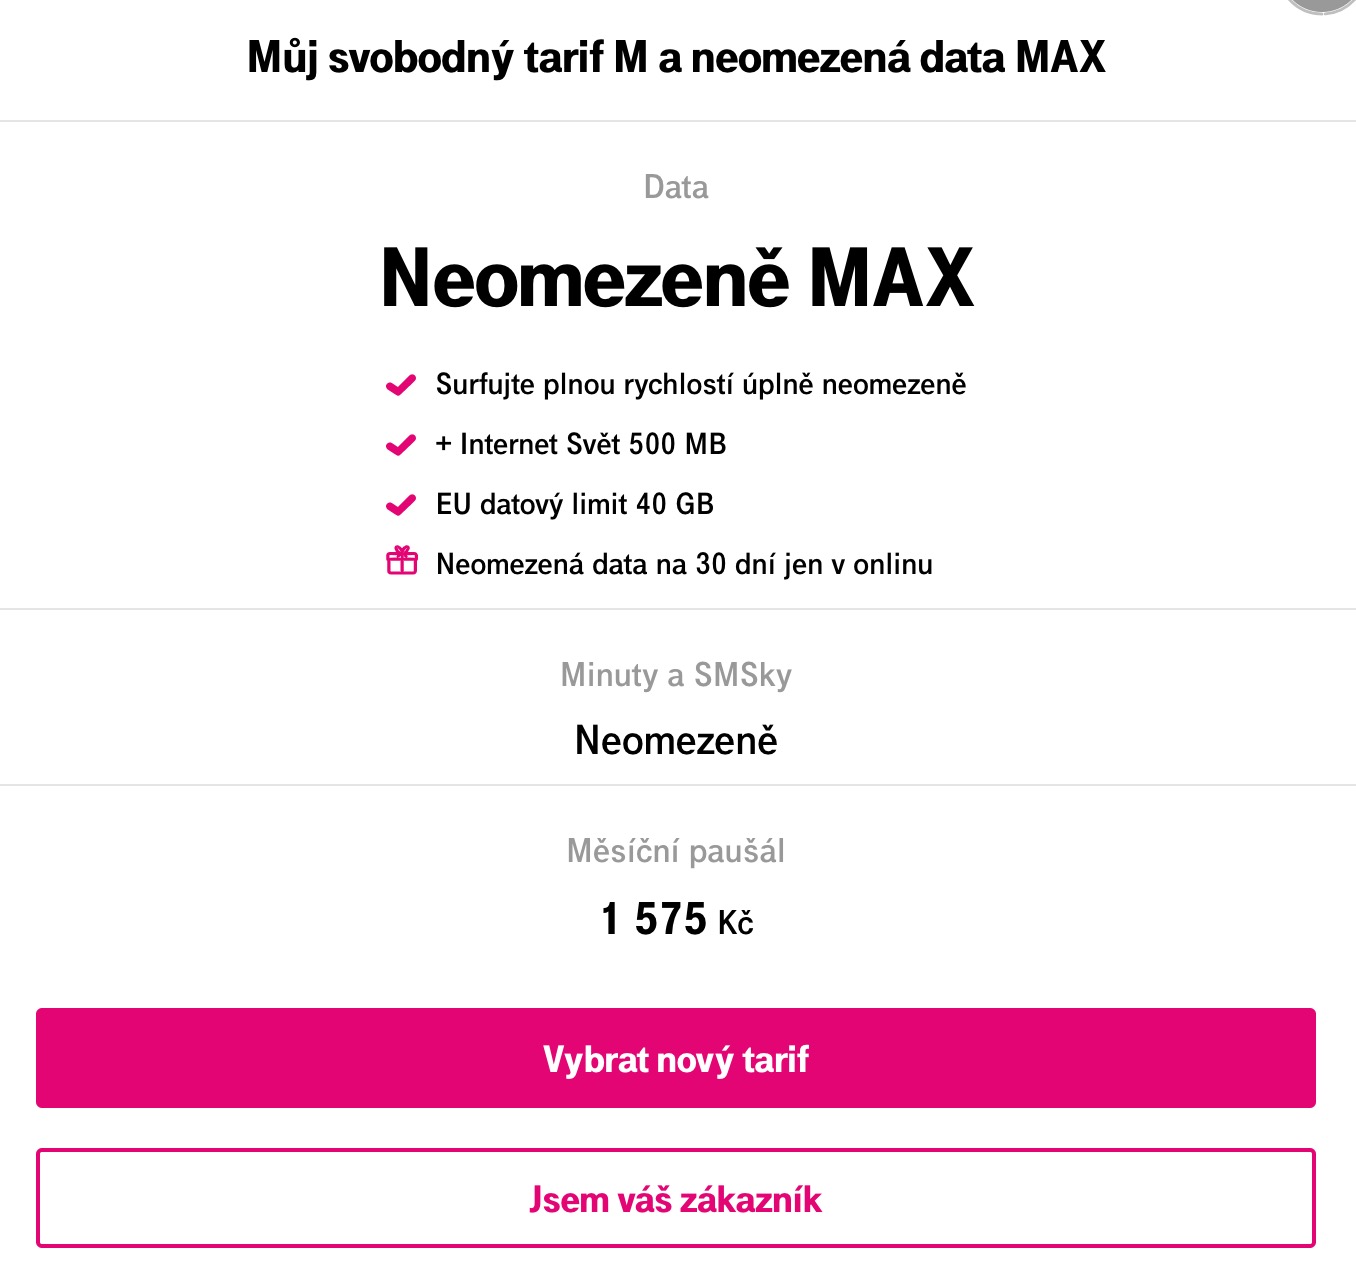The width and height of the screenshot is (1356, 1288).
Task: Click the 1 575 price number
Action: (654, 919)
